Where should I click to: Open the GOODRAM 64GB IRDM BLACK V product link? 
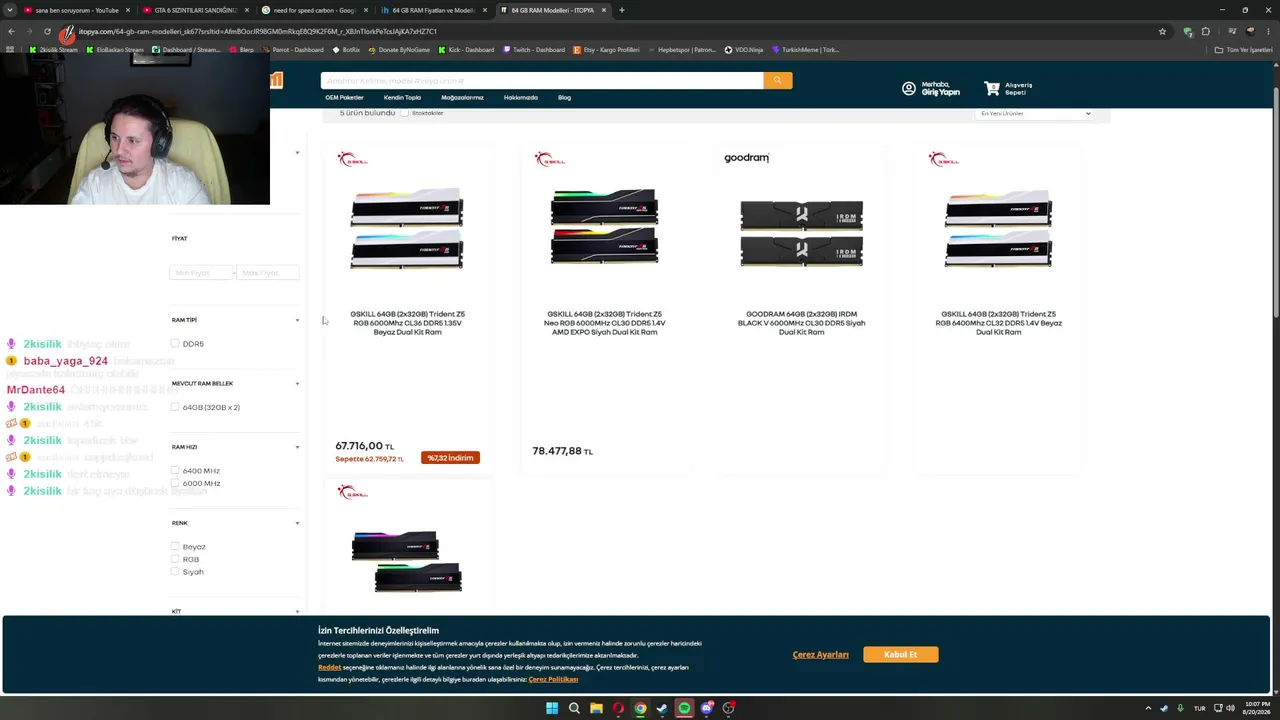point(801,323)
